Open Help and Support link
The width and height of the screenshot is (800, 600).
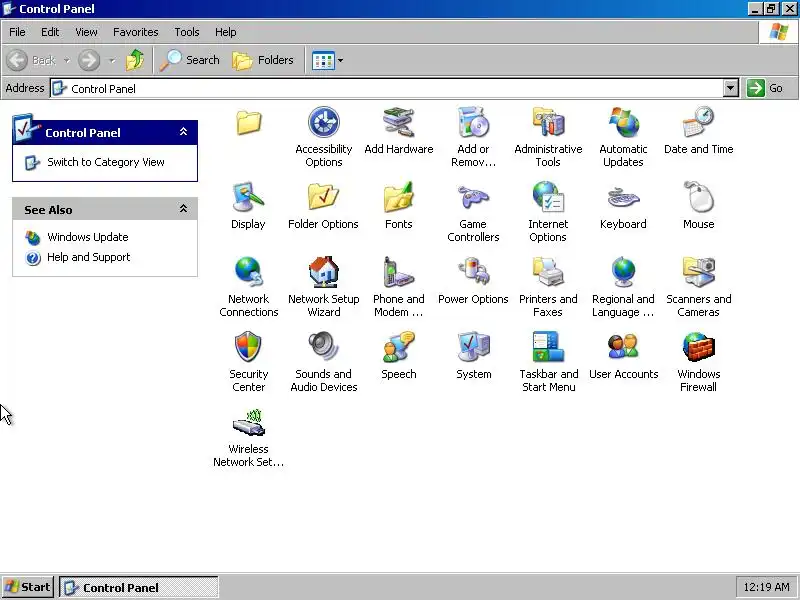(89, 257)
